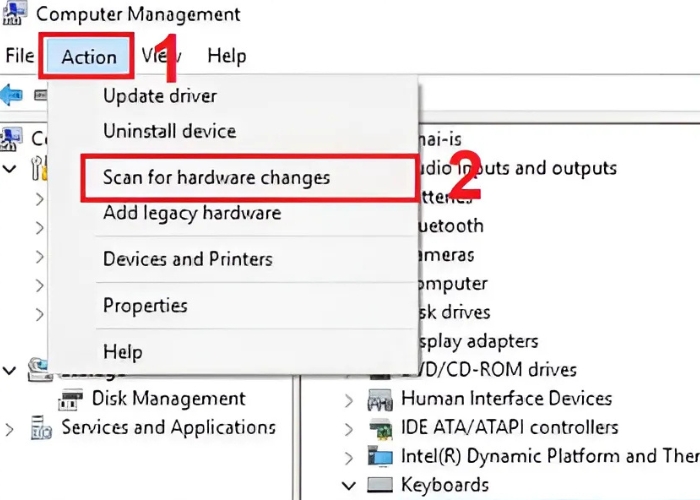Expand the IDE ATA/ATAPI controllers category
700x500 pixels.
(349, 429)
